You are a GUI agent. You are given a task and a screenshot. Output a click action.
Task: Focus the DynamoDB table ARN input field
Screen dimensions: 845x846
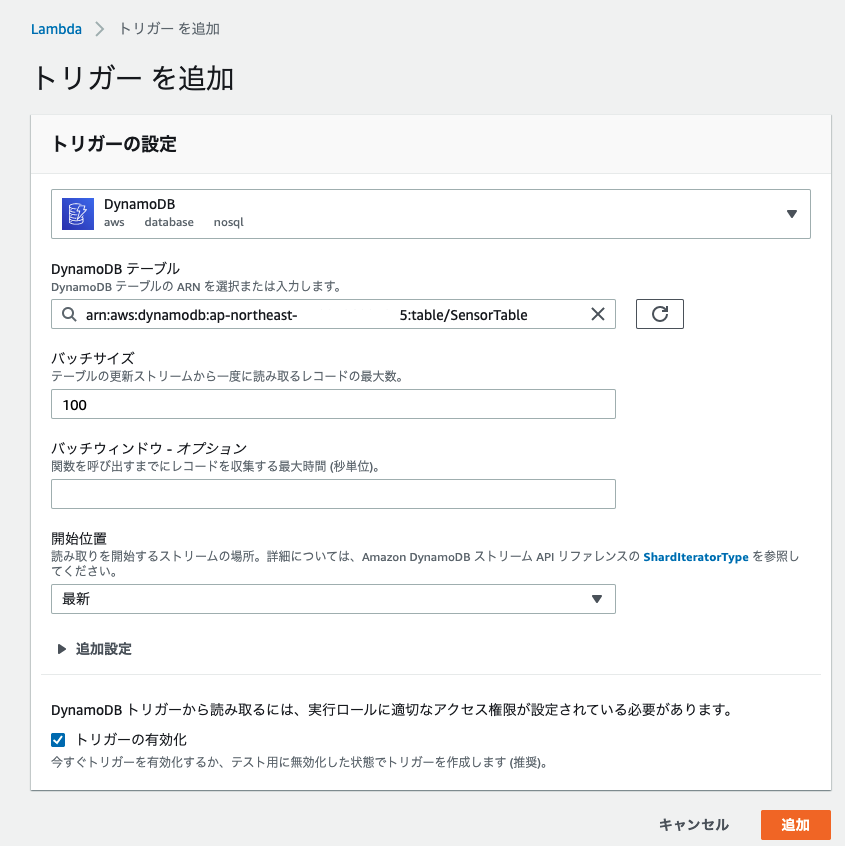coord(333,314)
